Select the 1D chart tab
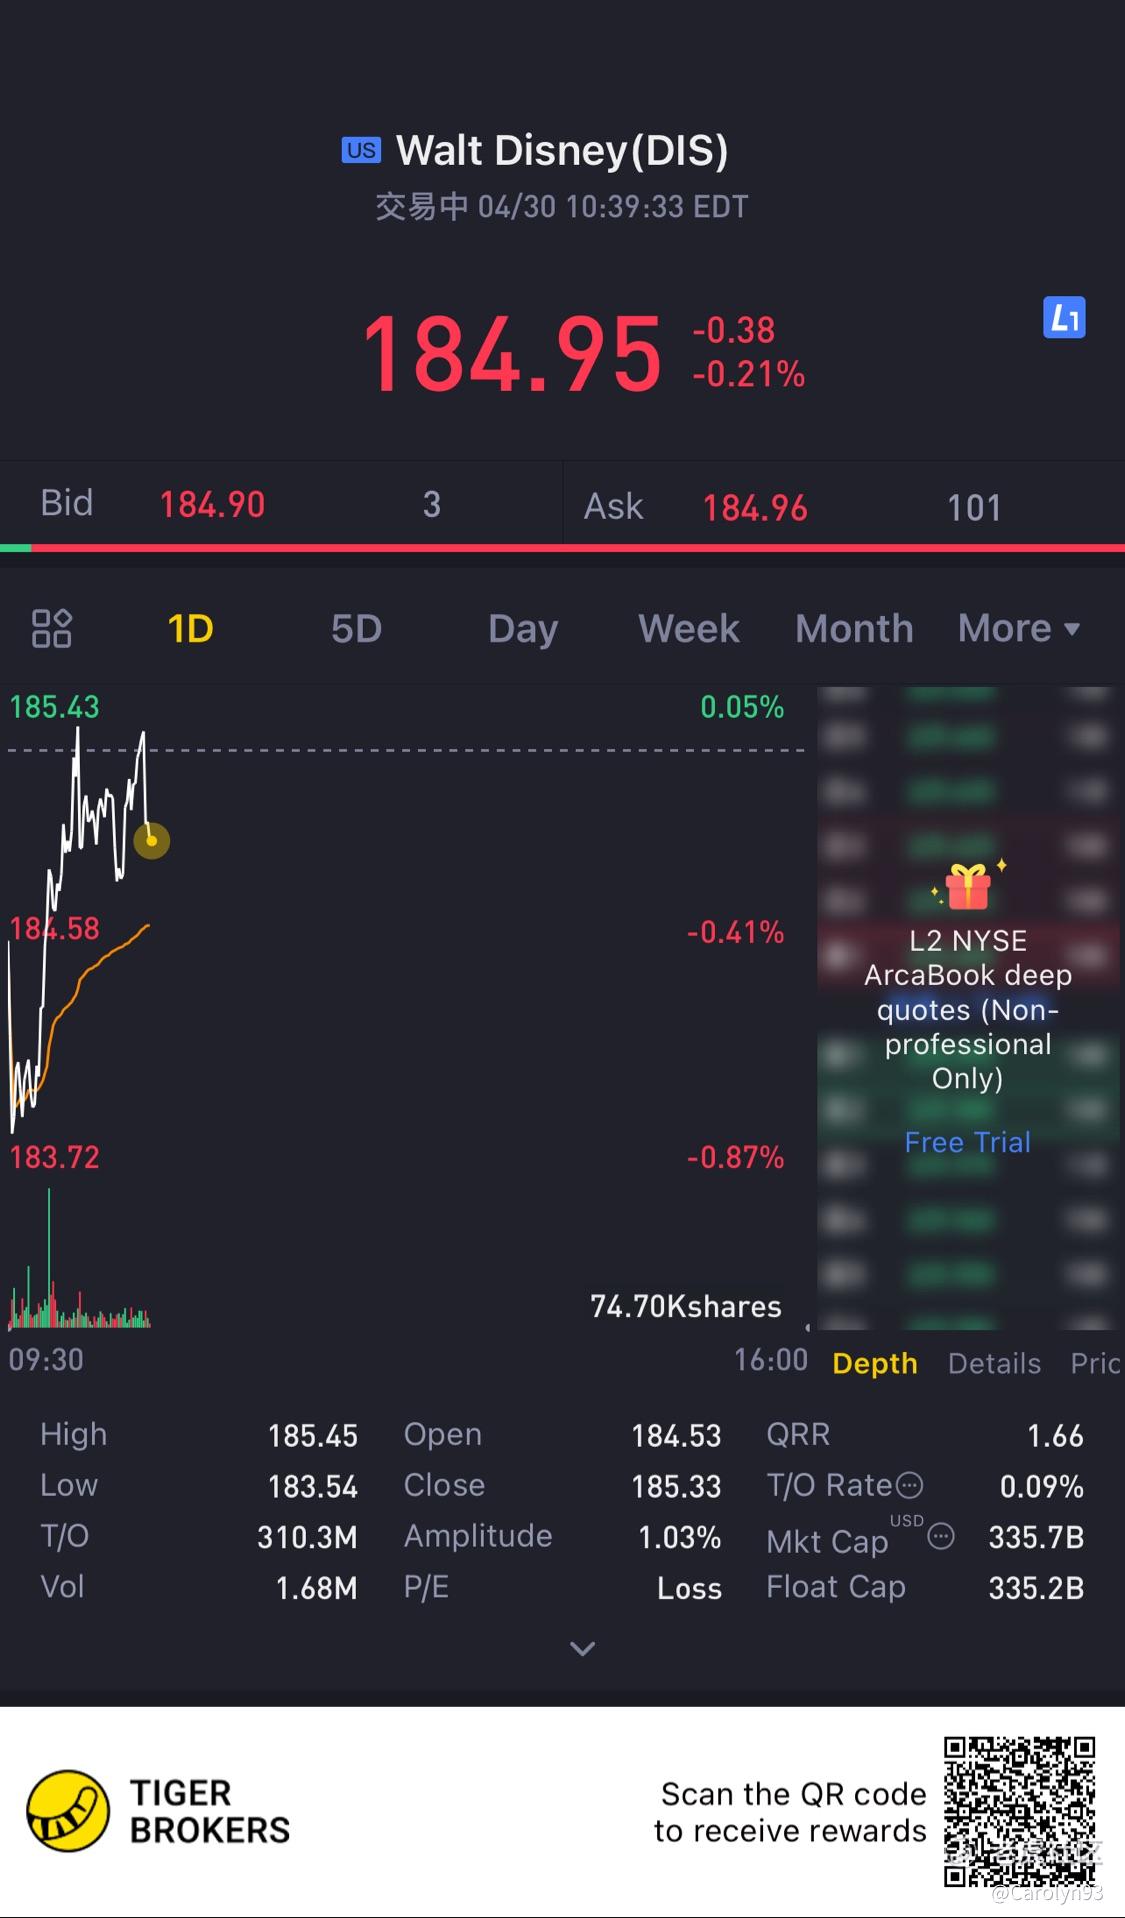 point(190,628)
